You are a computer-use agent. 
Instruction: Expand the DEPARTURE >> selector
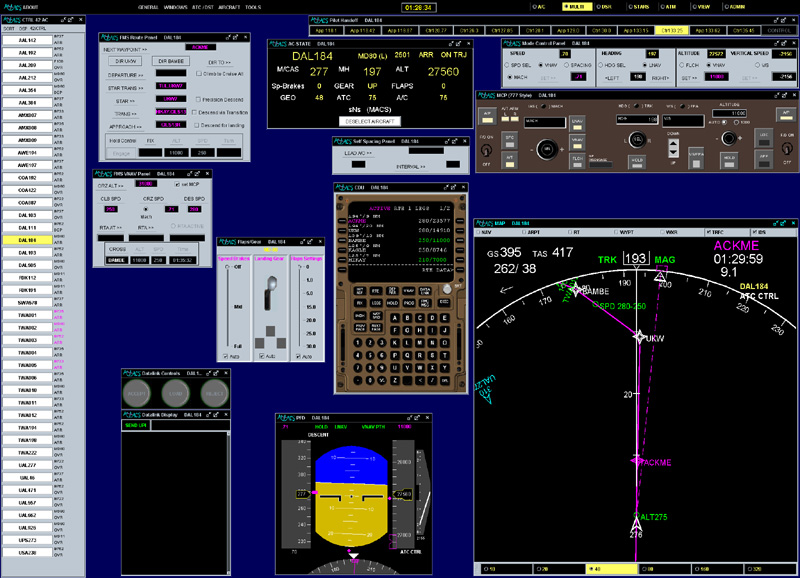pos(126,74)
